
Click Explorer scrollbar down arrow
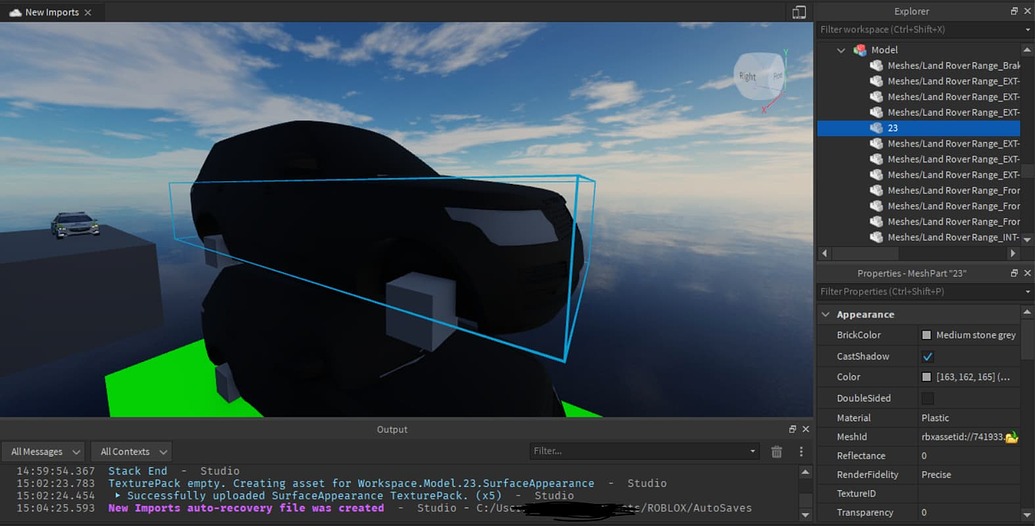(x=1027, y=240)
